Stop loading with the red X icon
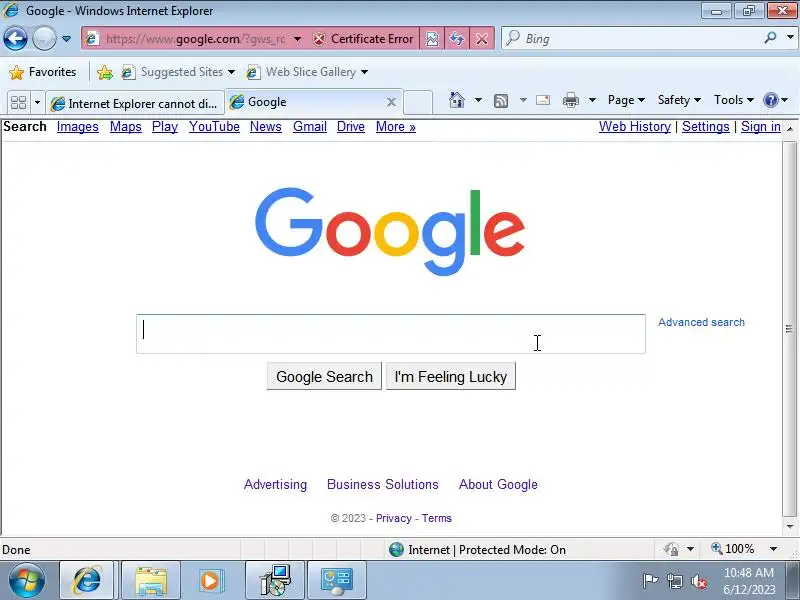The width and height of the screenshot is (800, 600). (482, 39)
